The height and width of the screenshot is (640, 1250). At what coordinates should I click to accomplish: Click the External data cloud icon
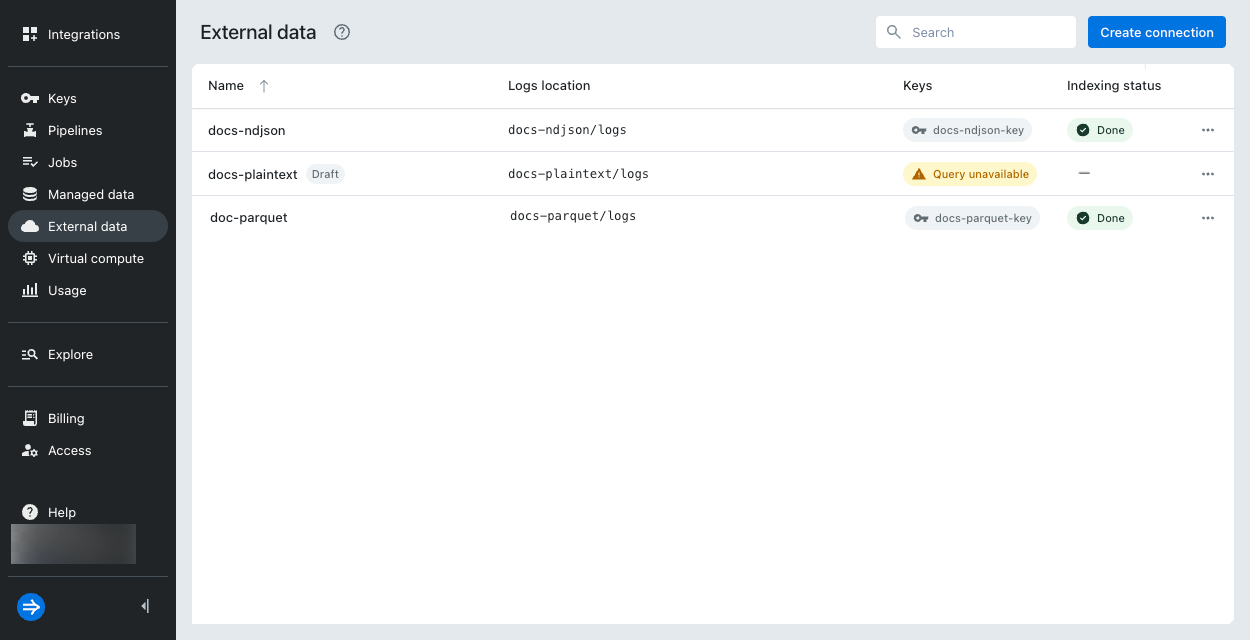pos(30,226)
